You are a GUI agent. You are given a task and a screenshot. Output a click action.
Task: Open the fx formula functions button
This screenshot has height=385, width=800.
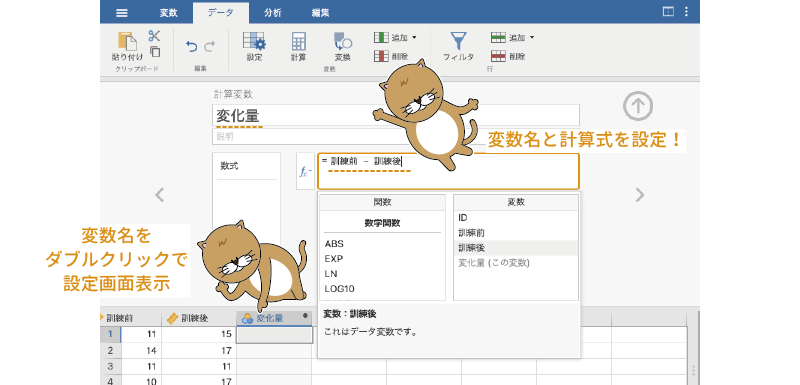pyautogui.click(x=305, y=171)
